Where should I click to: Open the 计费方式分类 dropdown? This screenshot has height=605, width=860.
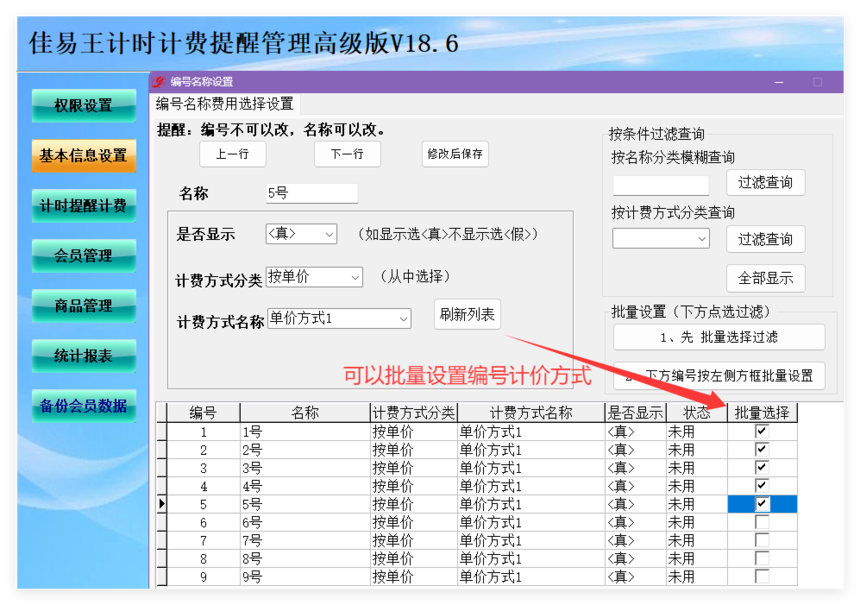(x=314, y=276)
